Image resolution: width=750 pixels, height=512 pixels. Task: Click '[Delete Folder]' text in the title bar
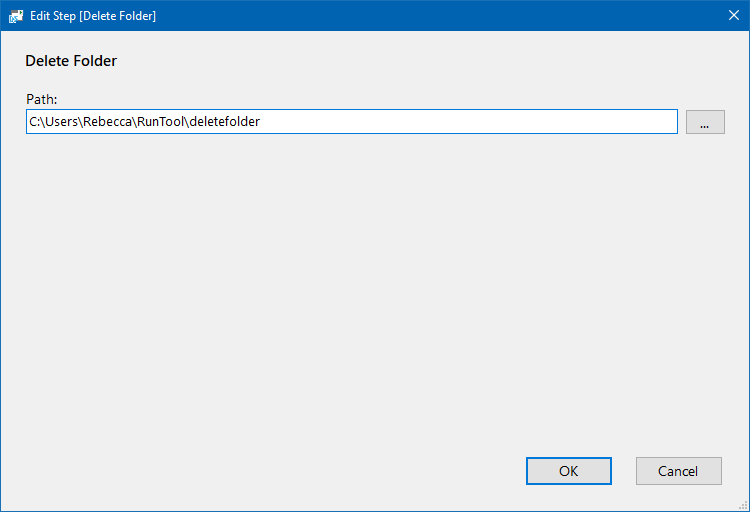click(118, 16)
